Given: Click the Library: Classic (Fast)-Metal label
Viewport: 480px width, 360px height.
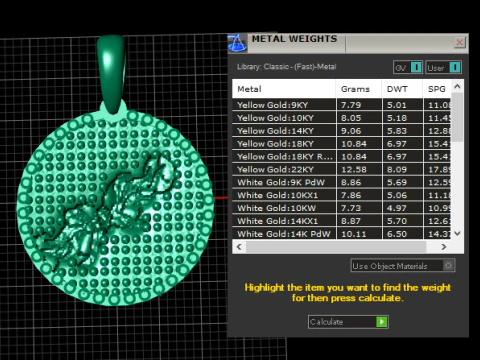Looking at the screenshot, I should click(x=287, y=67).
